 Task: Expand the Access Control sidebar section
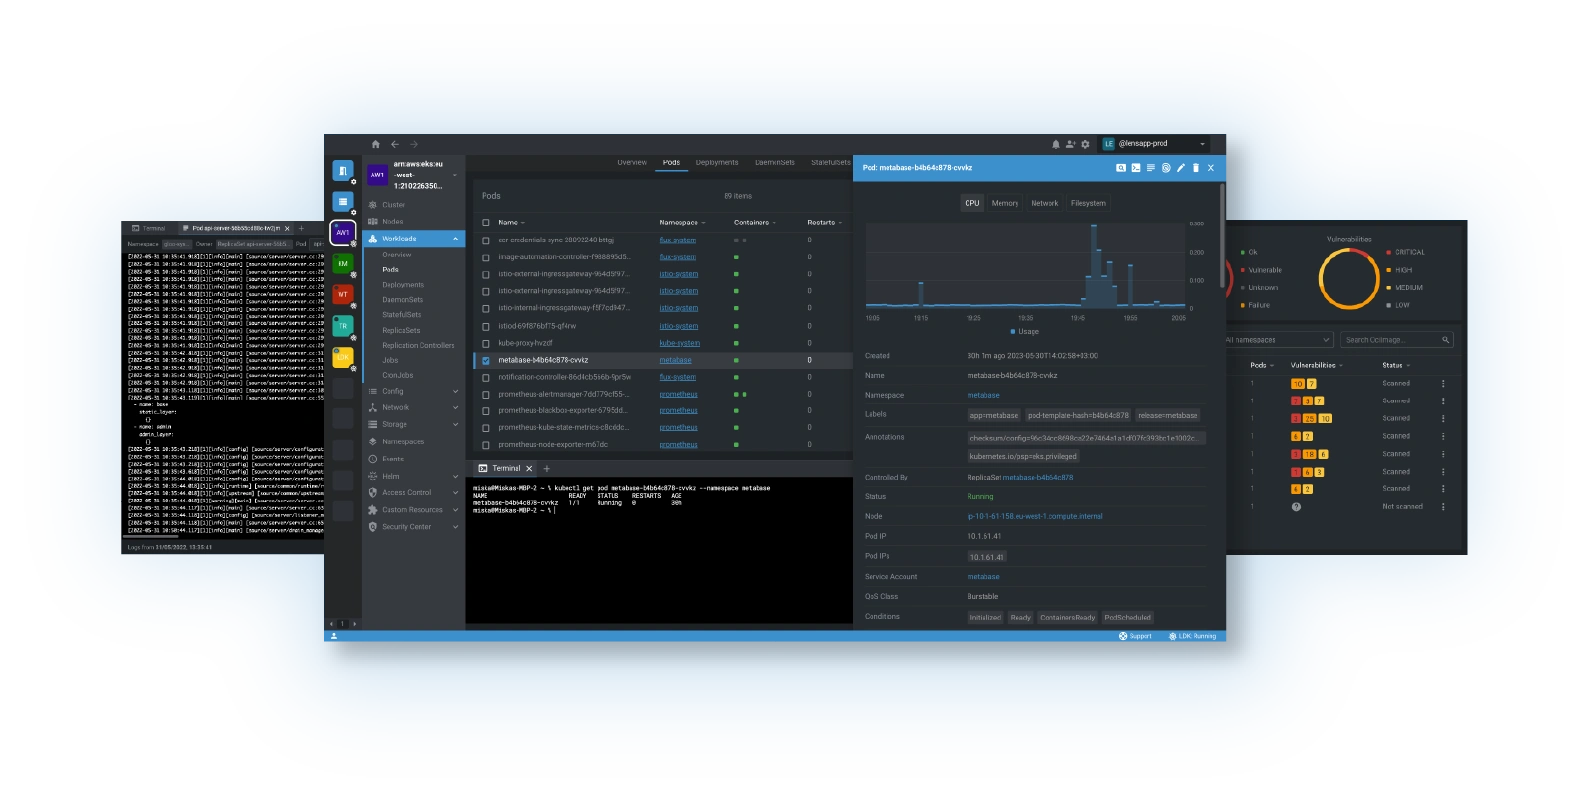pyautogui.click(x=455, y=492)
